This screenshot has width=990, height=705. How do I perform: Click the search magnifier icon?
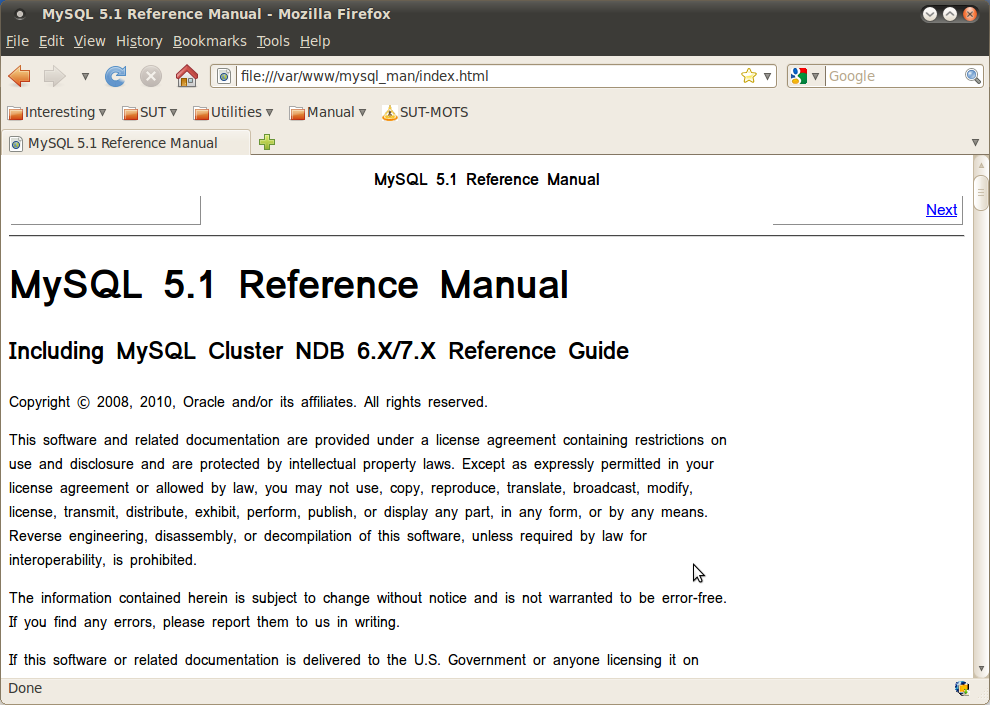(x=973, y=76)
